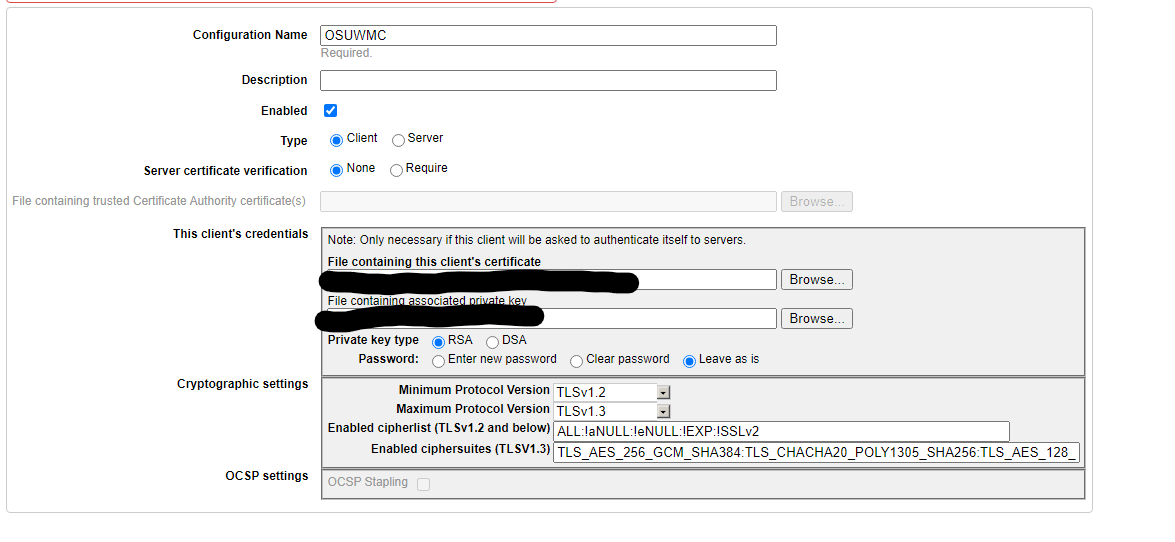
Task: Select the Enter new password option
Action: click(x=438, y=361)
